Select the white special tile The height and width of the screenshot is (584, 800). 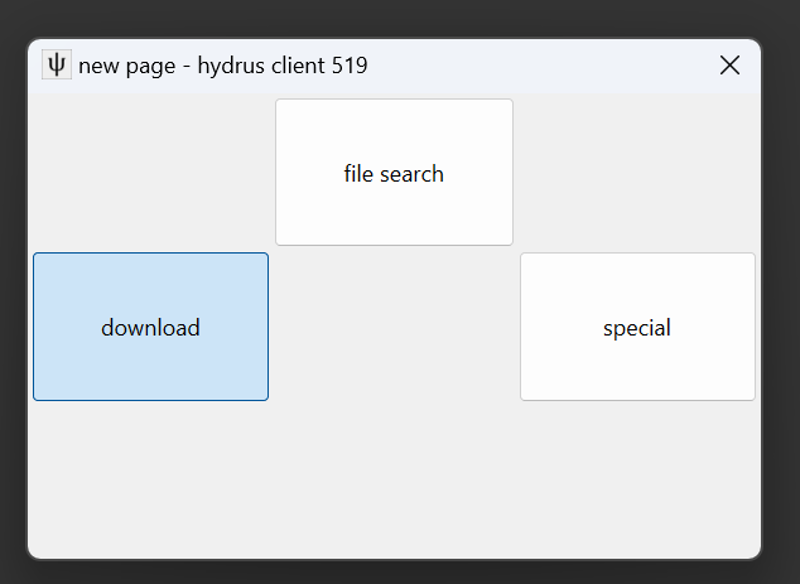tap(637, 326)
